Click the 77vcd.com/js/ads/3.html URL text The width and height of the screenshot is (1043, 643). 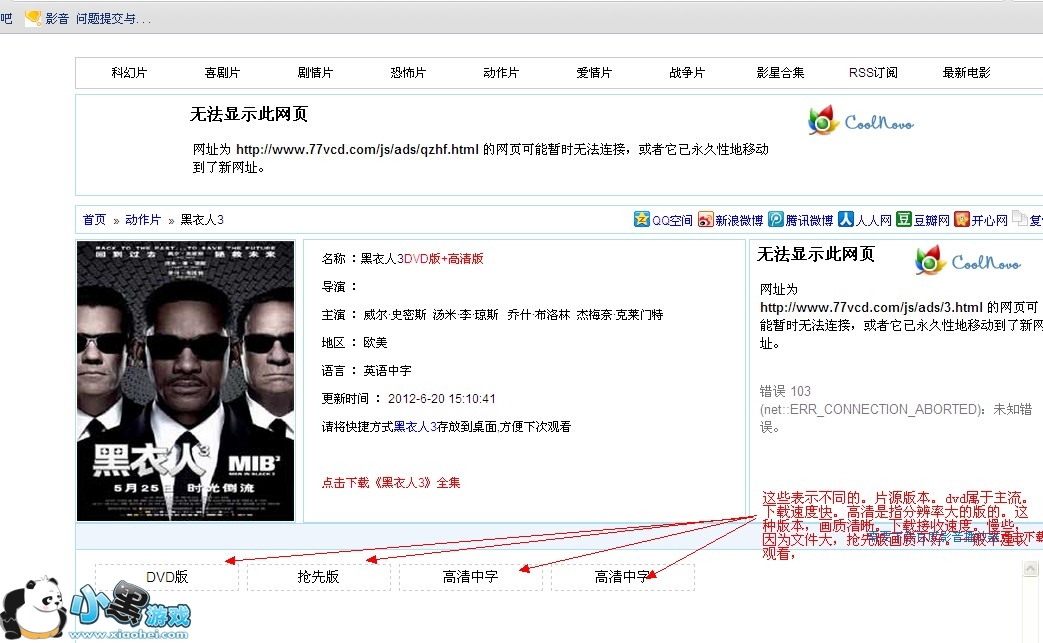[871, 307]
